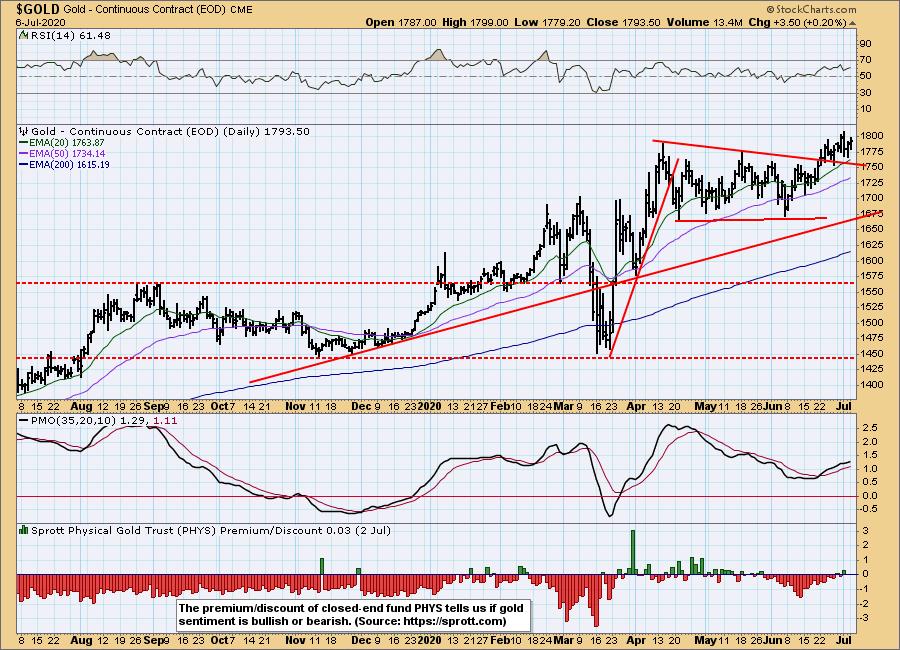Click the black line marker before PMO(35,20,10)
Screen dimensions: 900x650
coord(24,421)
